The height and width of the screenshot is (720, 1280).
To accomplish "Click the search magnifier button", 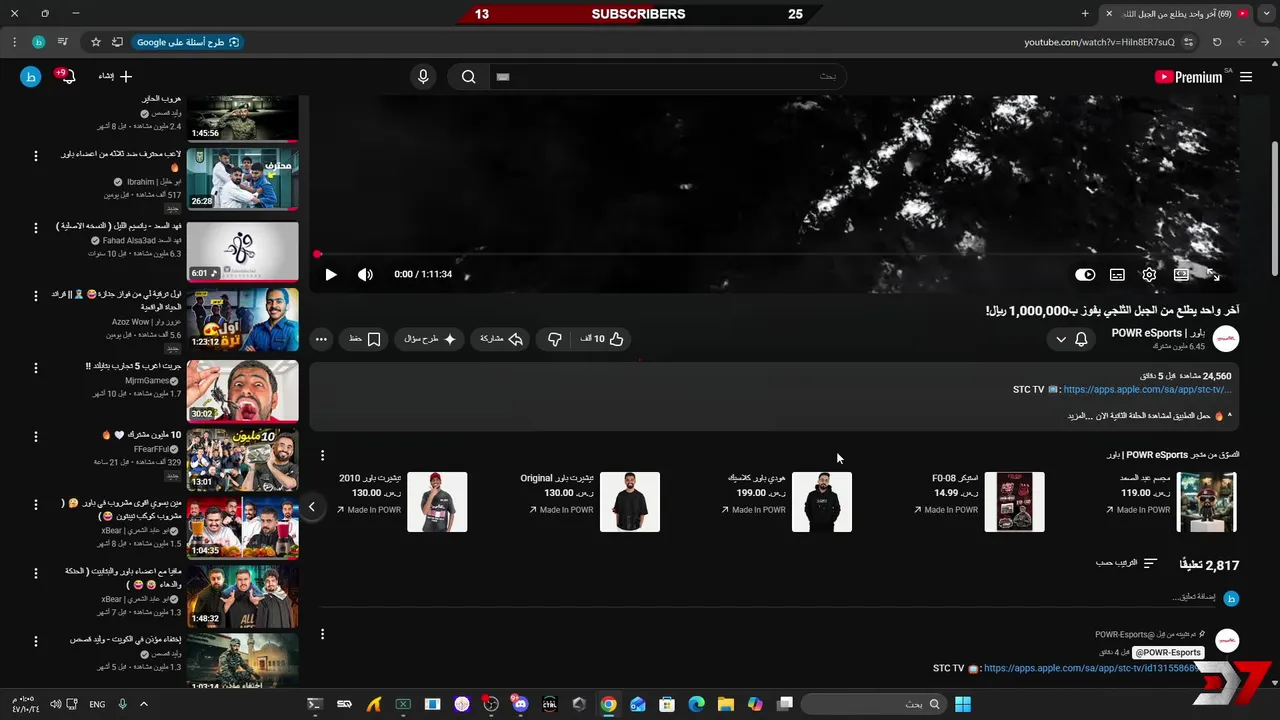I will coord(468,77).
